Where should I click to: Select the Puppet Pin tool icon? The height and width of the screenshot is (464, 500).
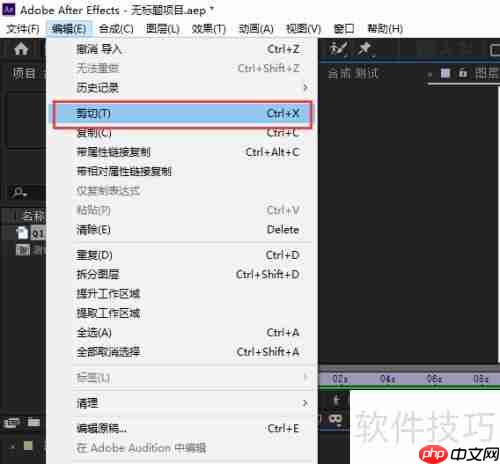(x=365, y=49)
